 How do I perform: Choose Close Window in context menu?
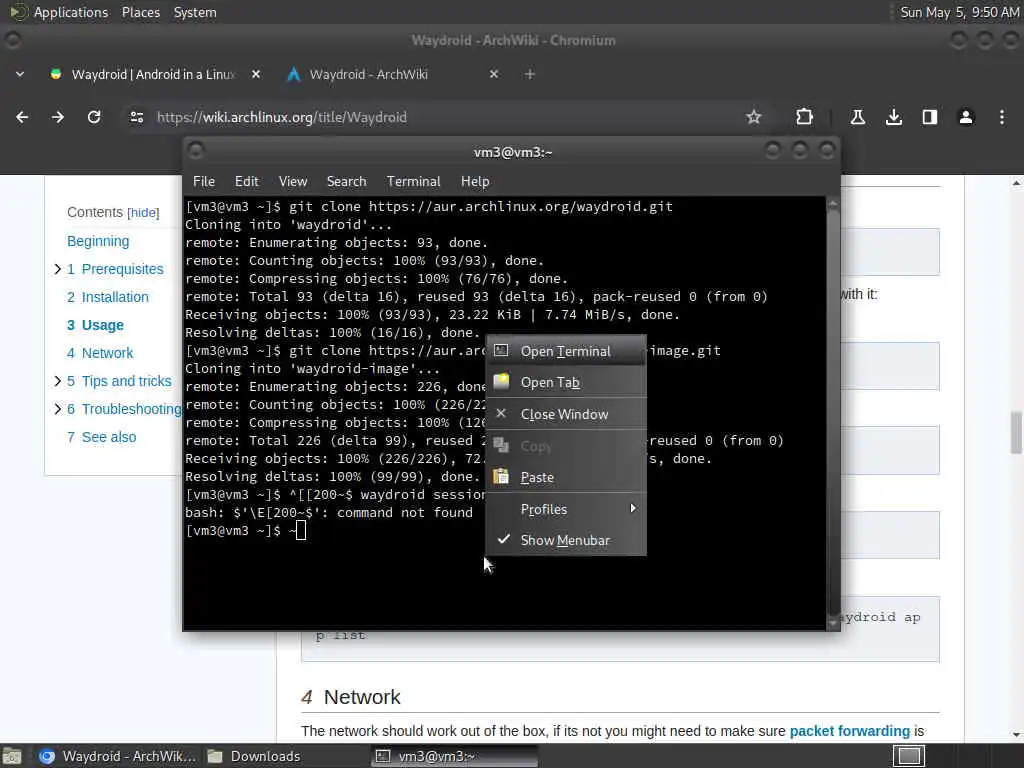(x=566, y=414)
